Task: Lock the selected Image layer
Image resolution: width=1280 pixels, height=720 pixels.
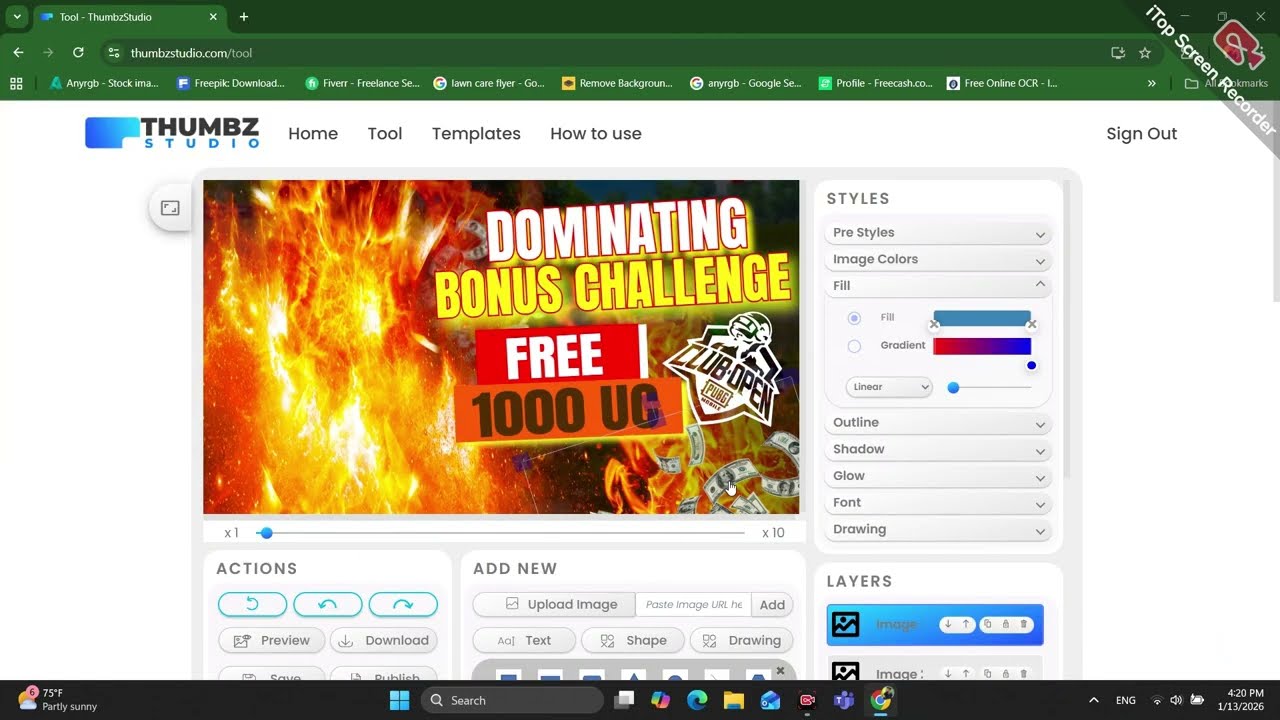Action: 1006,624
